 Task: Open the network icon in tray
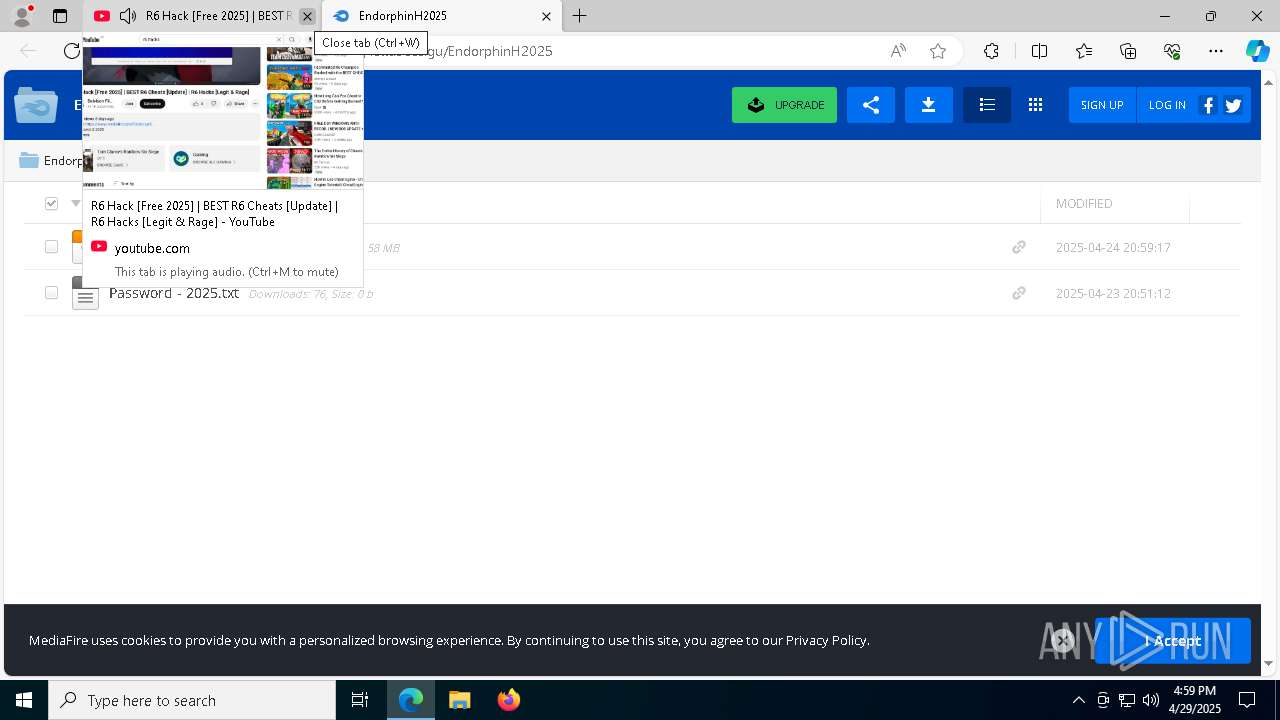pos(1127,700)
